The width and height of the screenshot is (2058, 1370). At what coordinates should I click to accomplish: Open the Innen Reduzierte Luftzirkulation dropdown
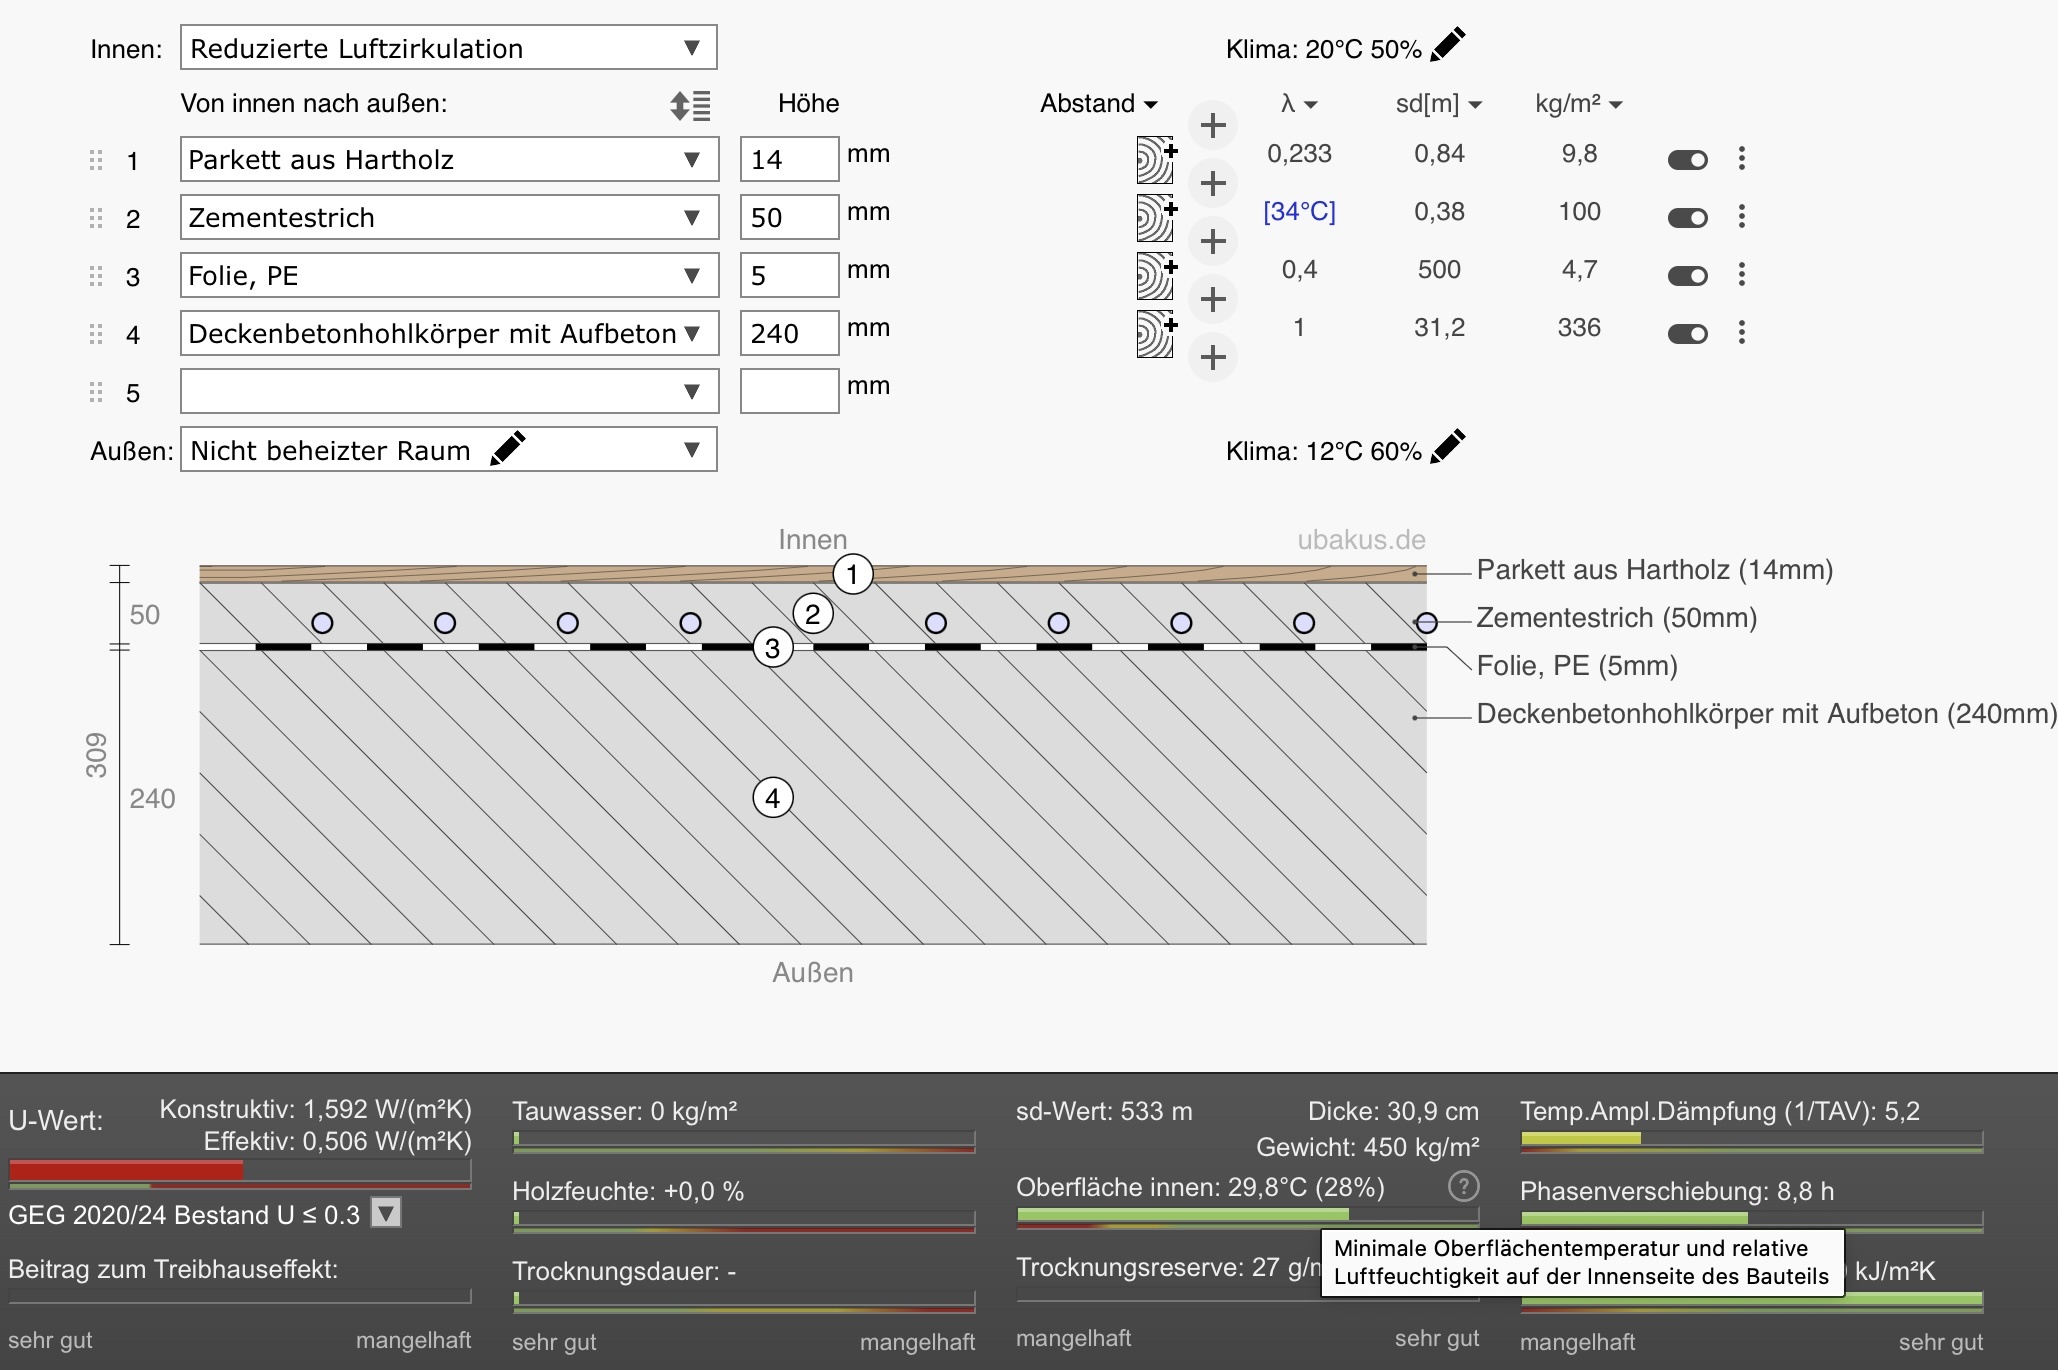pyautogui.click(x=448, y=48)
